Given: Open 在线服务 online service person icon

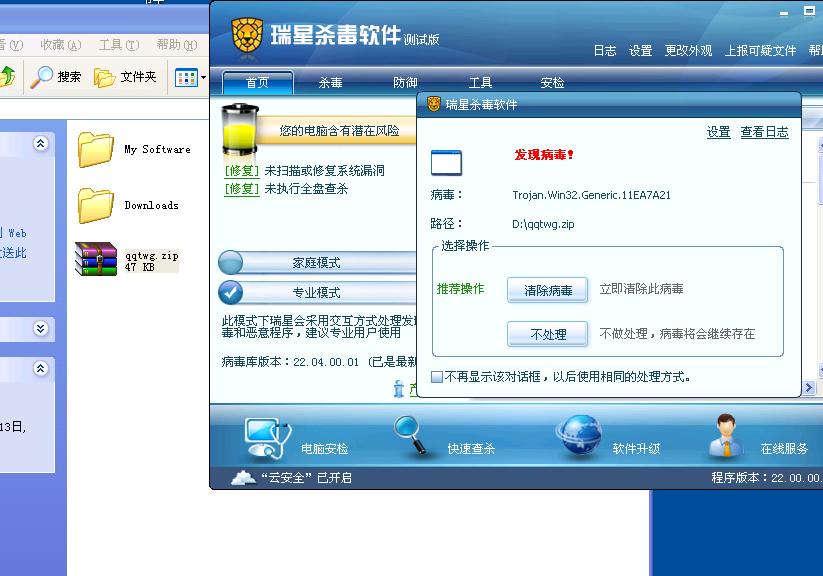Looking at the screenshot, I should [x=725, y=435].
